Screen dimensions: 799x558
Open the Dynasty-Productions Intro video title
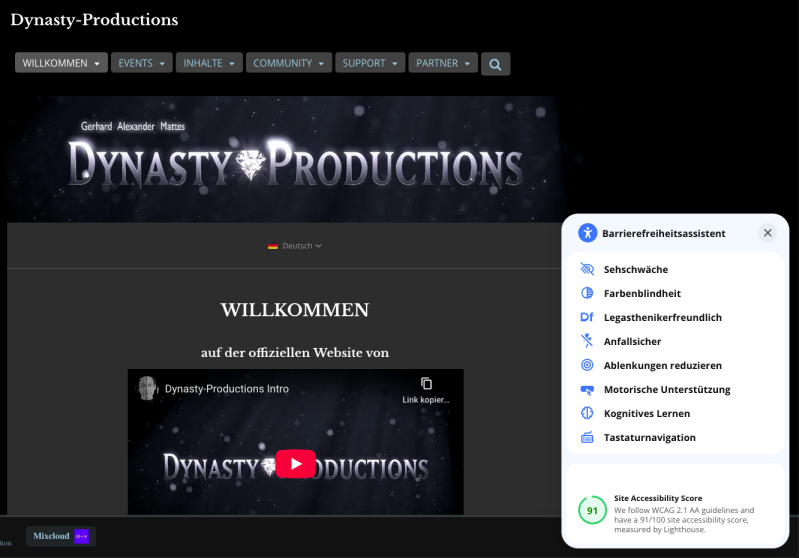(x=227, y=389)
